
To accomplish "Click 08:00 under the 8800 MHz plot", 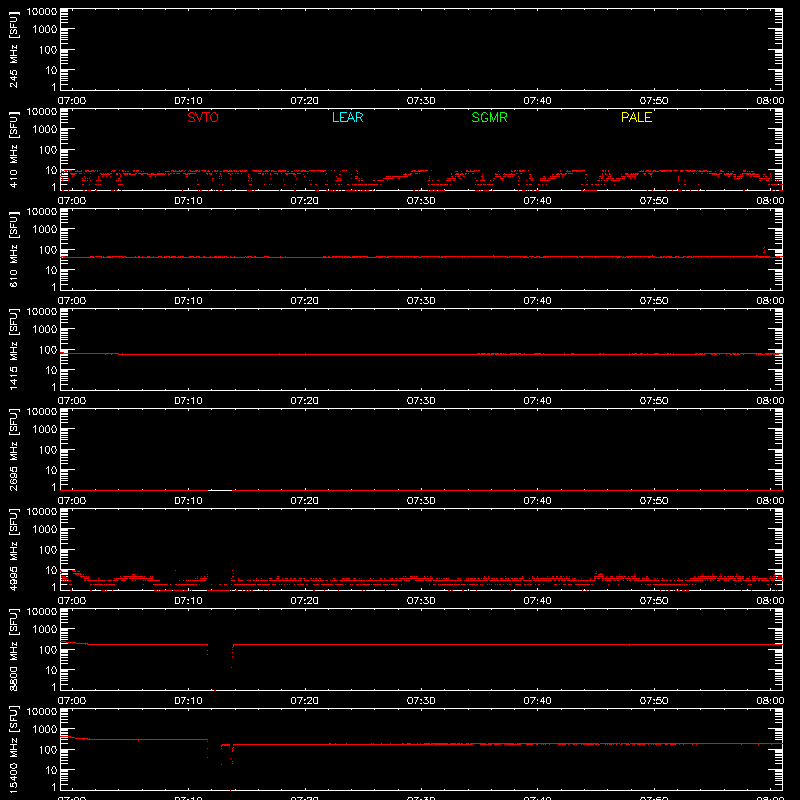I will [770, 701].
